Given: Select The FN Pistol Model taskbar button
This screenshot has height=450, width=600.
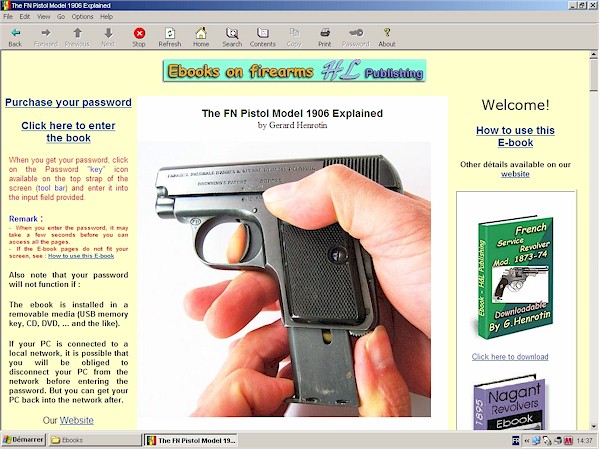Looking at the screenshot, I should 191,440.
